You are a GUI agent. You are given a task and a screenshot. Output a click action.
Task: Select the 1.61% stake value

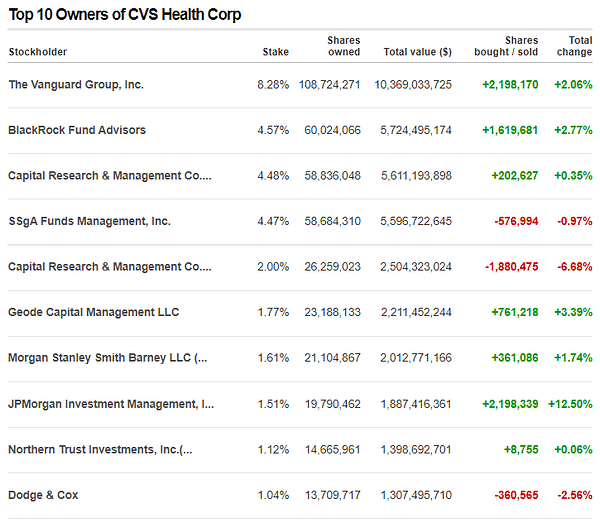[273, 358]
